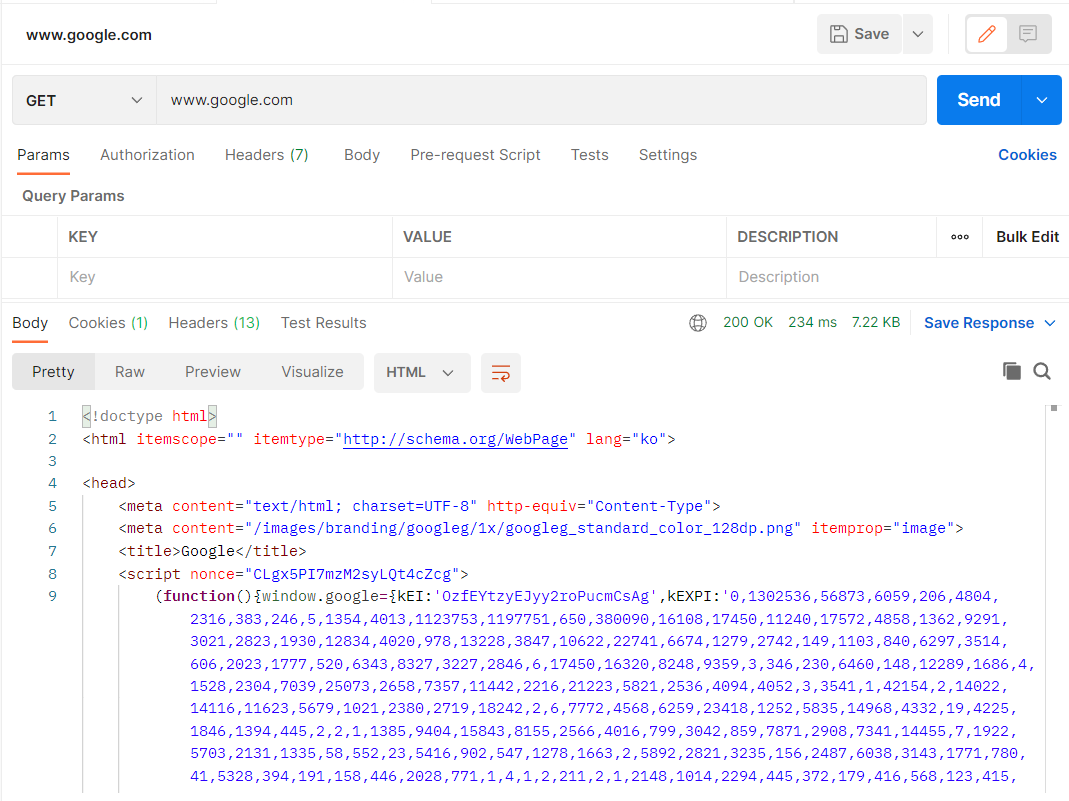1069x801 pixels.
Task: Expand the Save options arrow
Action: 918,34
